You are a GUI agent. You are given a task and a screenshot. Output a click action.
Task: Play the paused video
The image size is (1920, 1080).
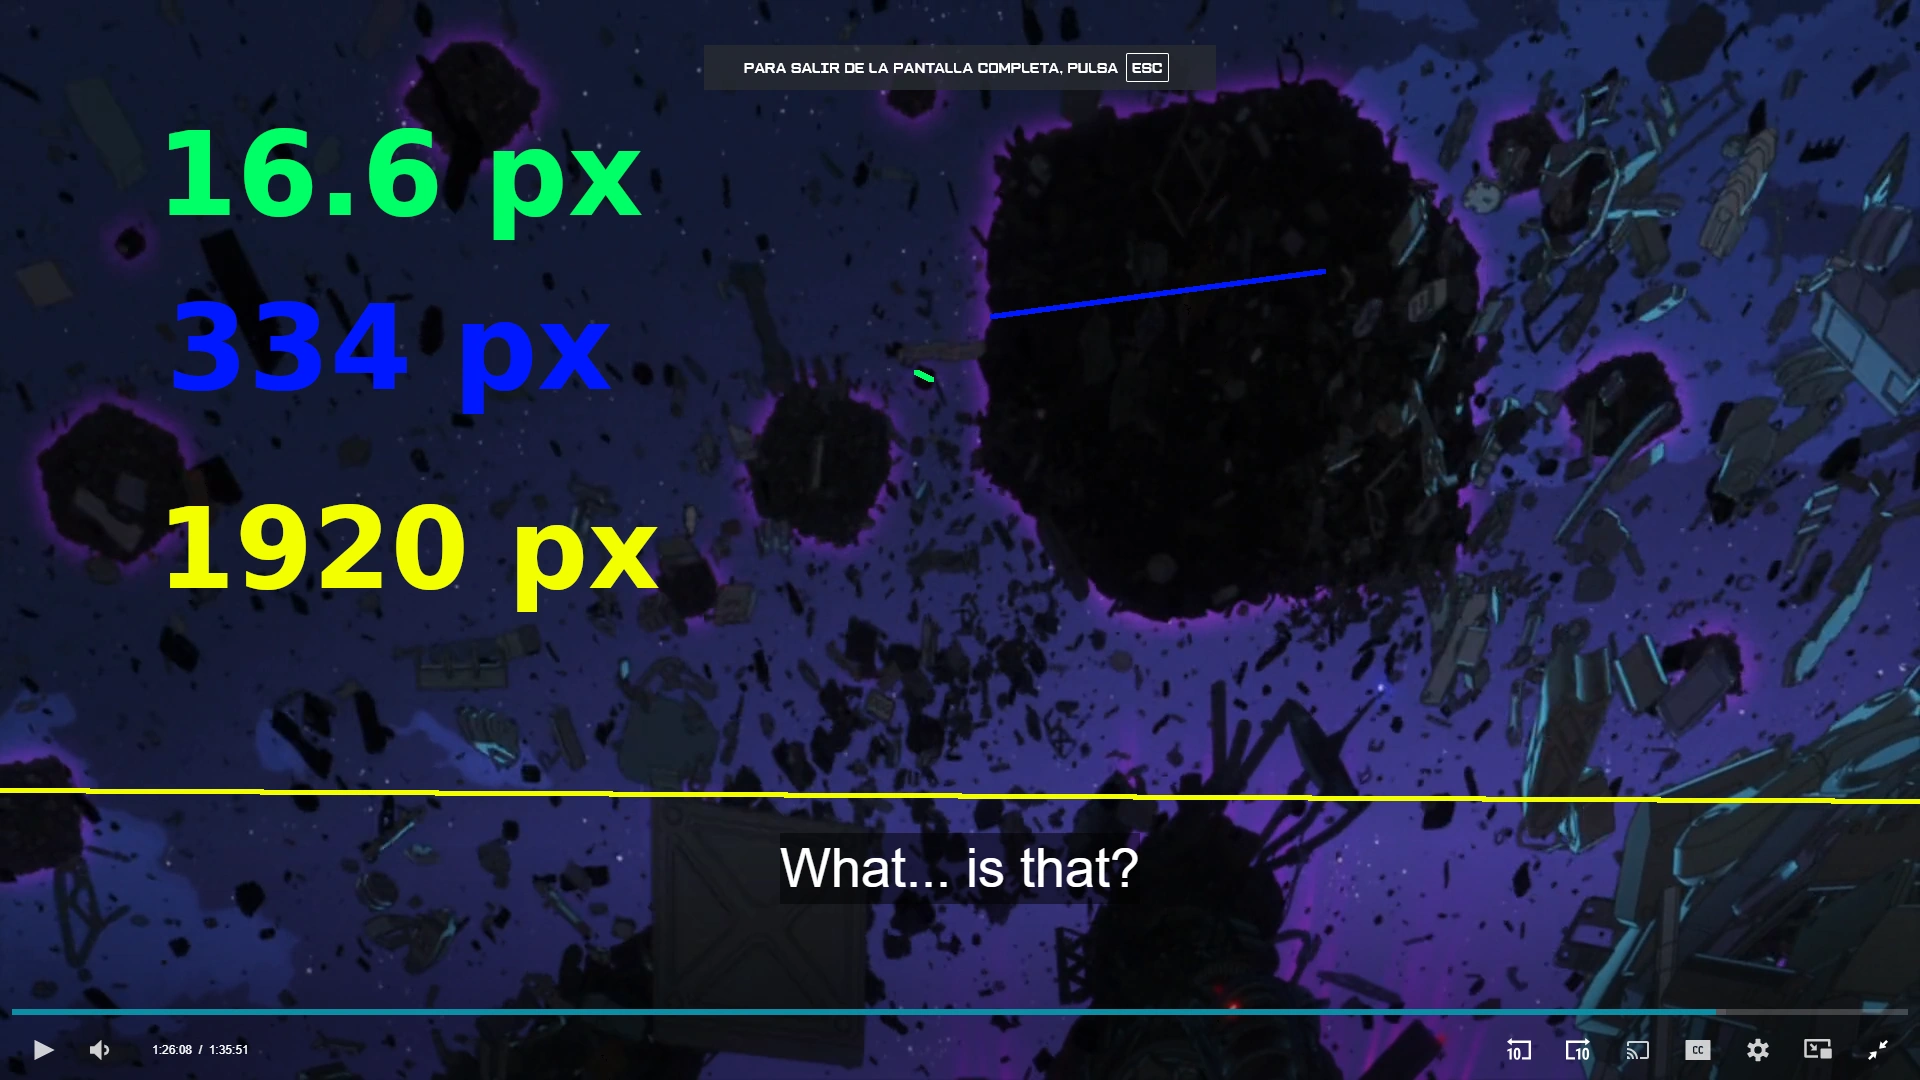[x=43, y=1050]
